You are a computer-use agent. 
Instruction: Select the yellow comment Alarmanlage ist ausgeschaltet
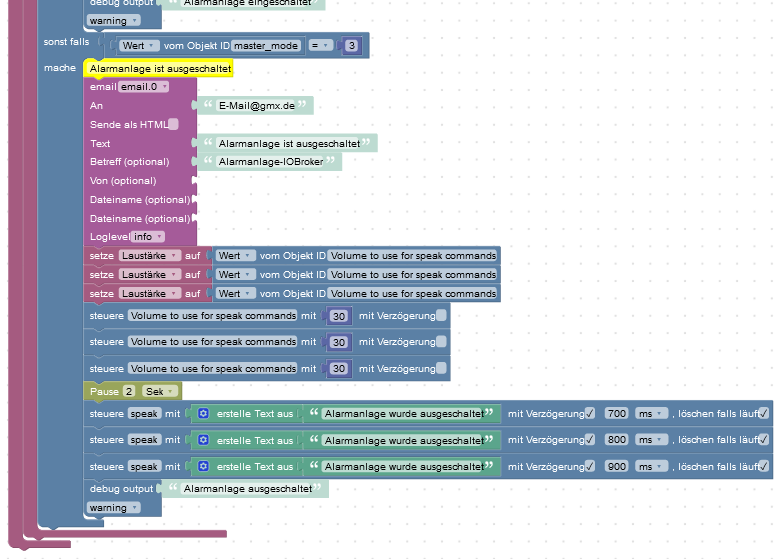pyautogui.click(x=159, y=69)
